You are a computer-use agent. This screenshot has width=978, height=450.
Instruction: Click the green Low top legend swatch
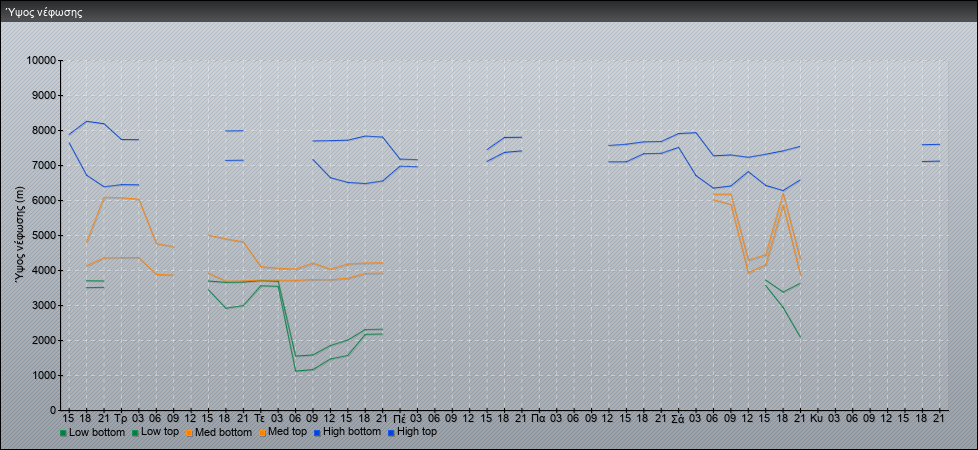136,432
